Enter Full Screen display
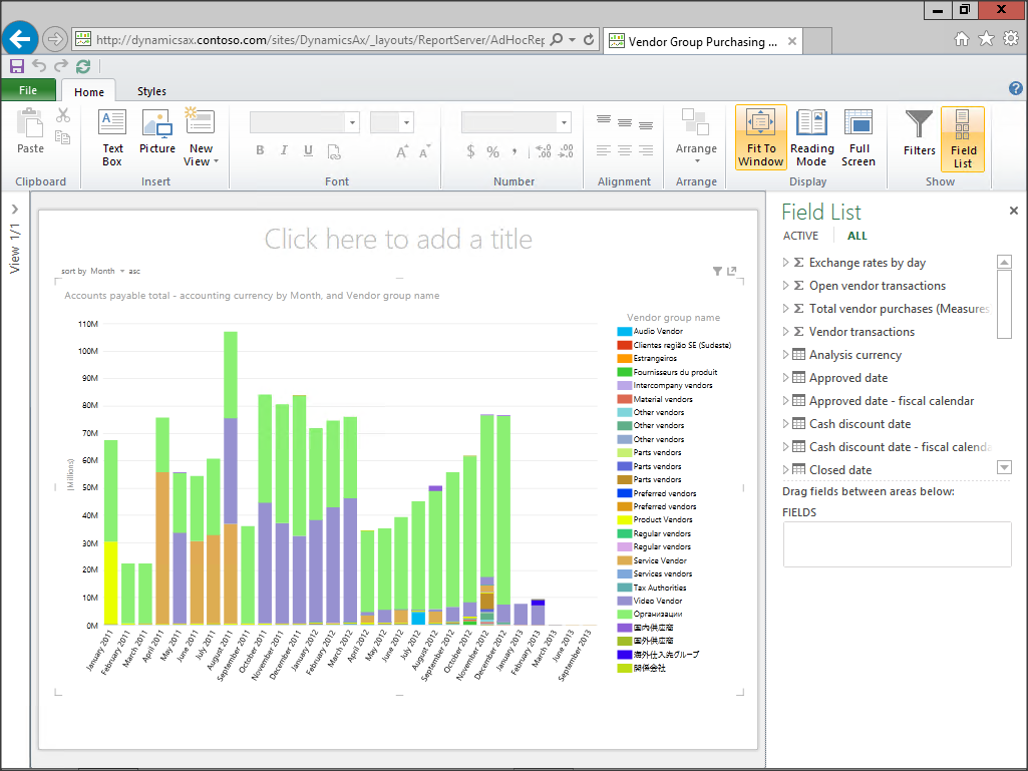1028x771 pixels. (858, 137)
